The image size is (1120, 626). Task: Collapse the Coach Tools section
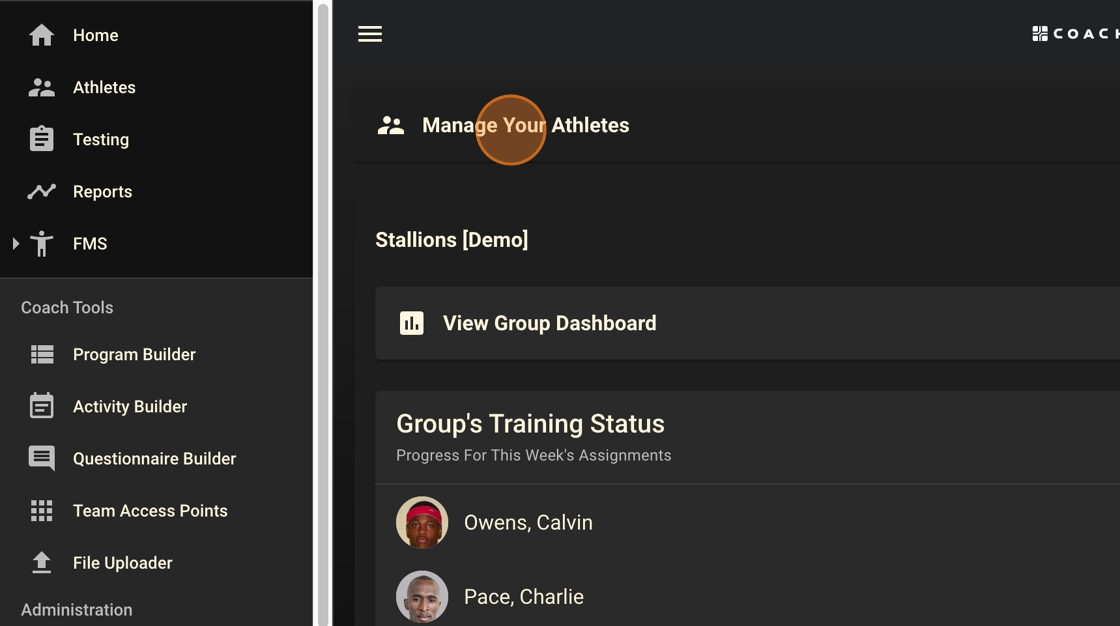[66, 307]
